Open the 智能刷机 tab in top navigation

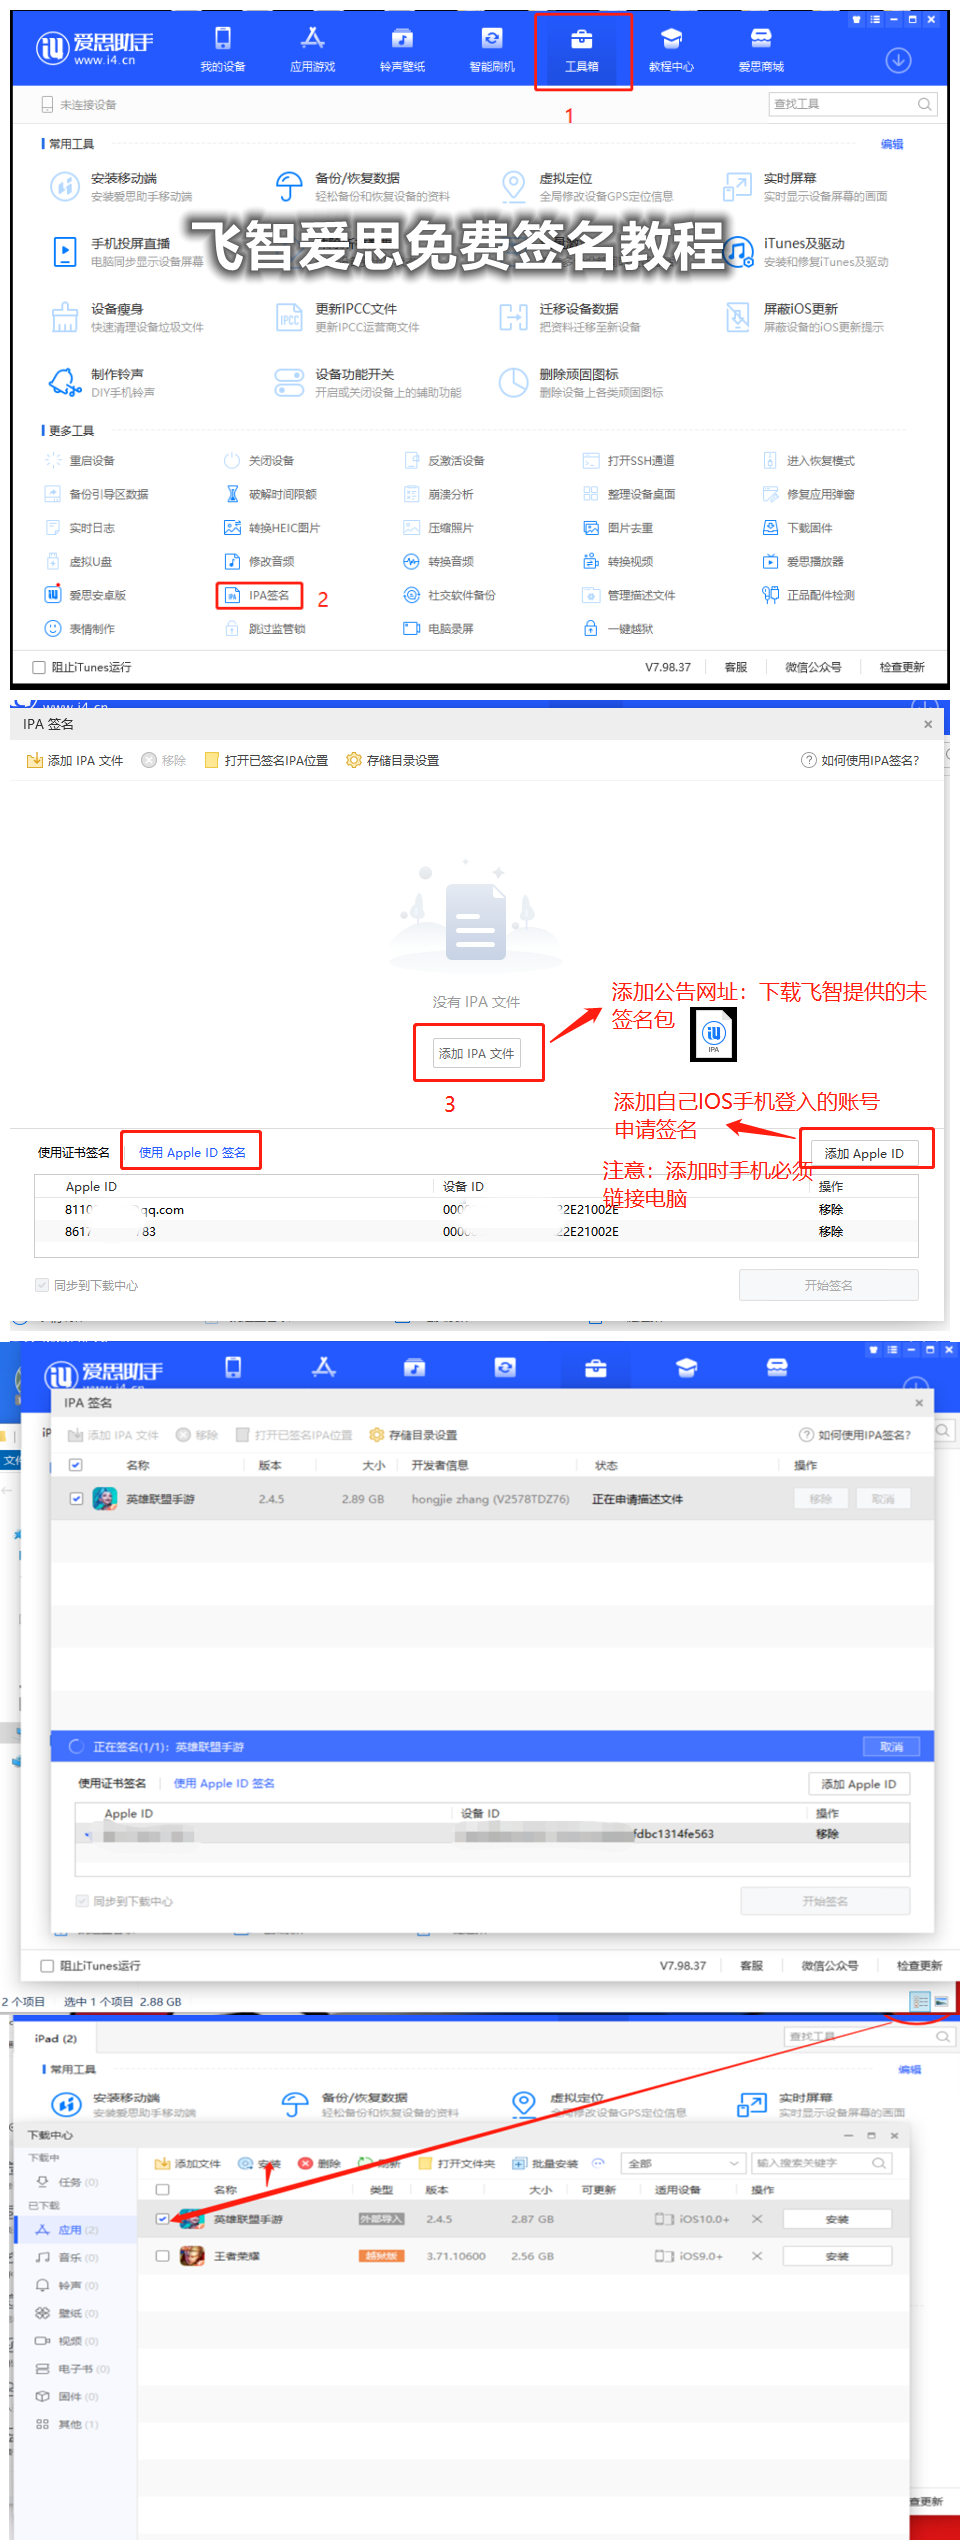492,50
